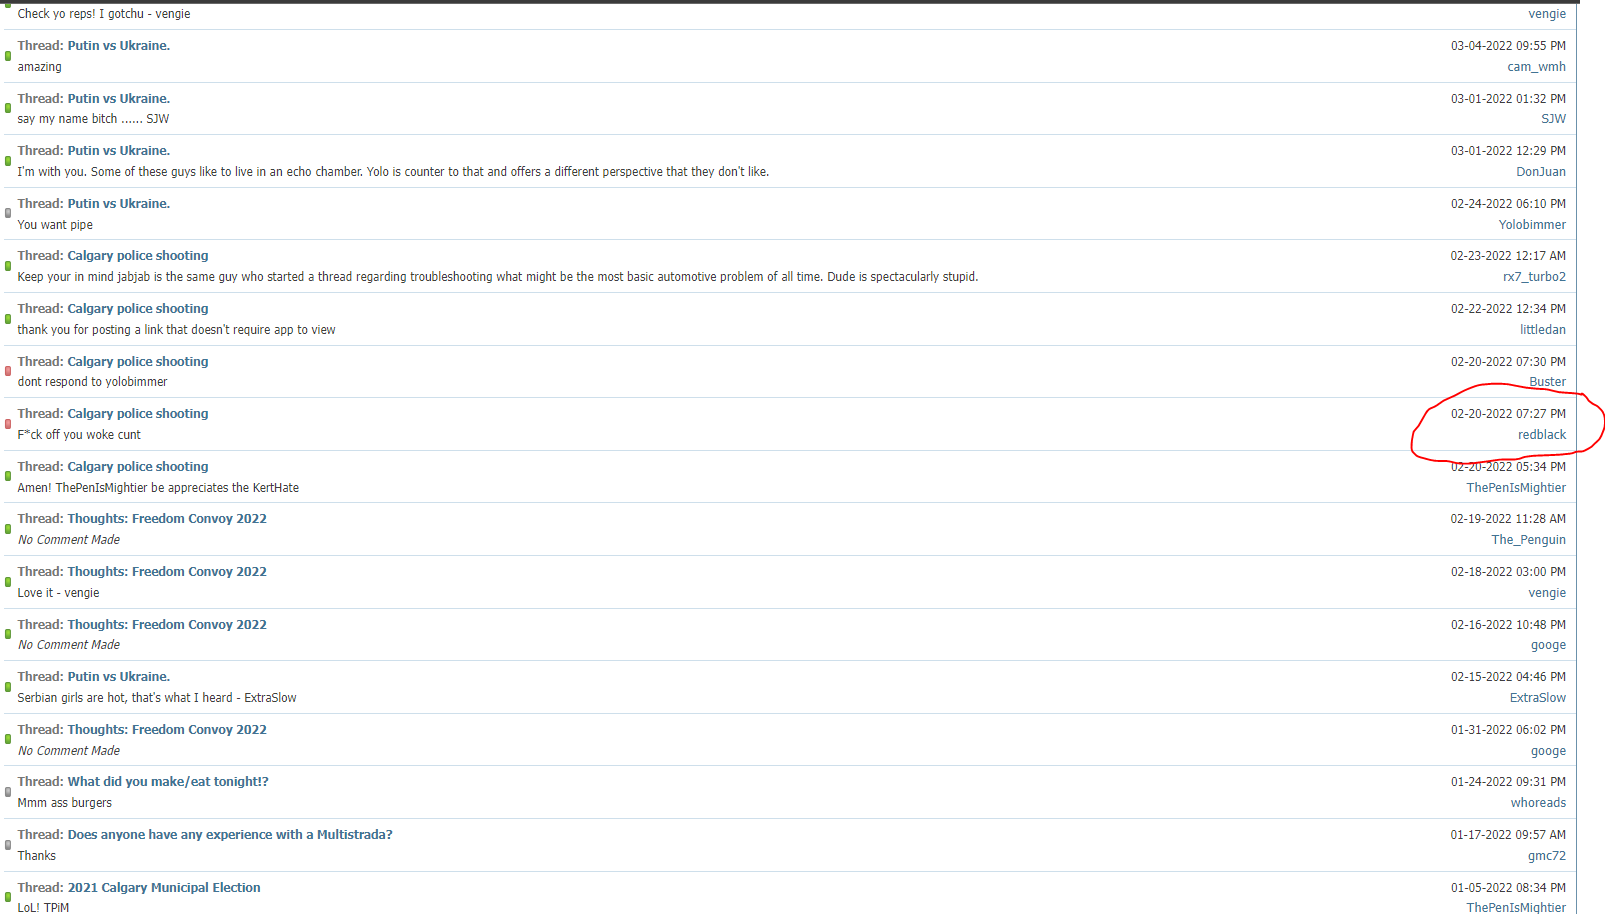
Task: Click 'Check yo reps! I gotchu' comment
Action: coord(104,14)
